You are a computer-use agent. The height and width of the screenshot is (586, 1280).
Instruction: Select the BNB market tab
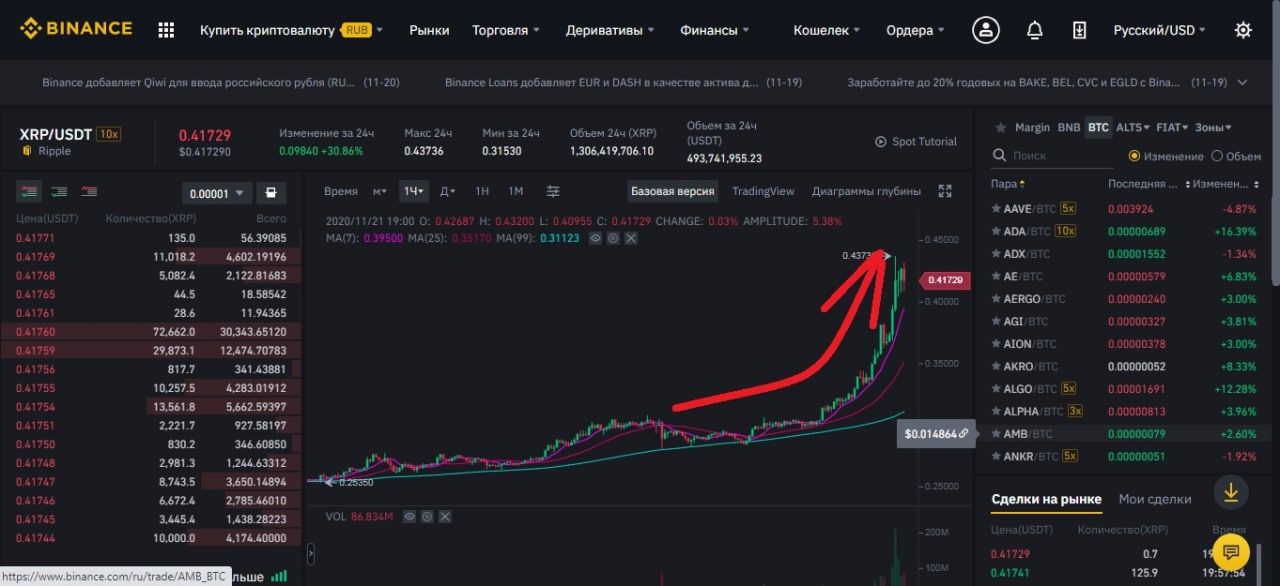coord(1069,127)
